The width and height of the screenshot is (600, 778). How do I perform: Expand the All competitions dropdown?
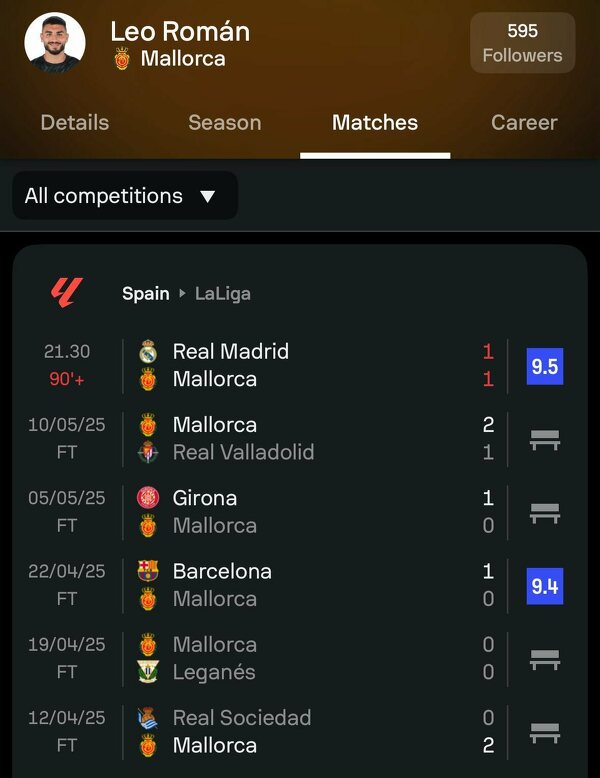(124, 196)
